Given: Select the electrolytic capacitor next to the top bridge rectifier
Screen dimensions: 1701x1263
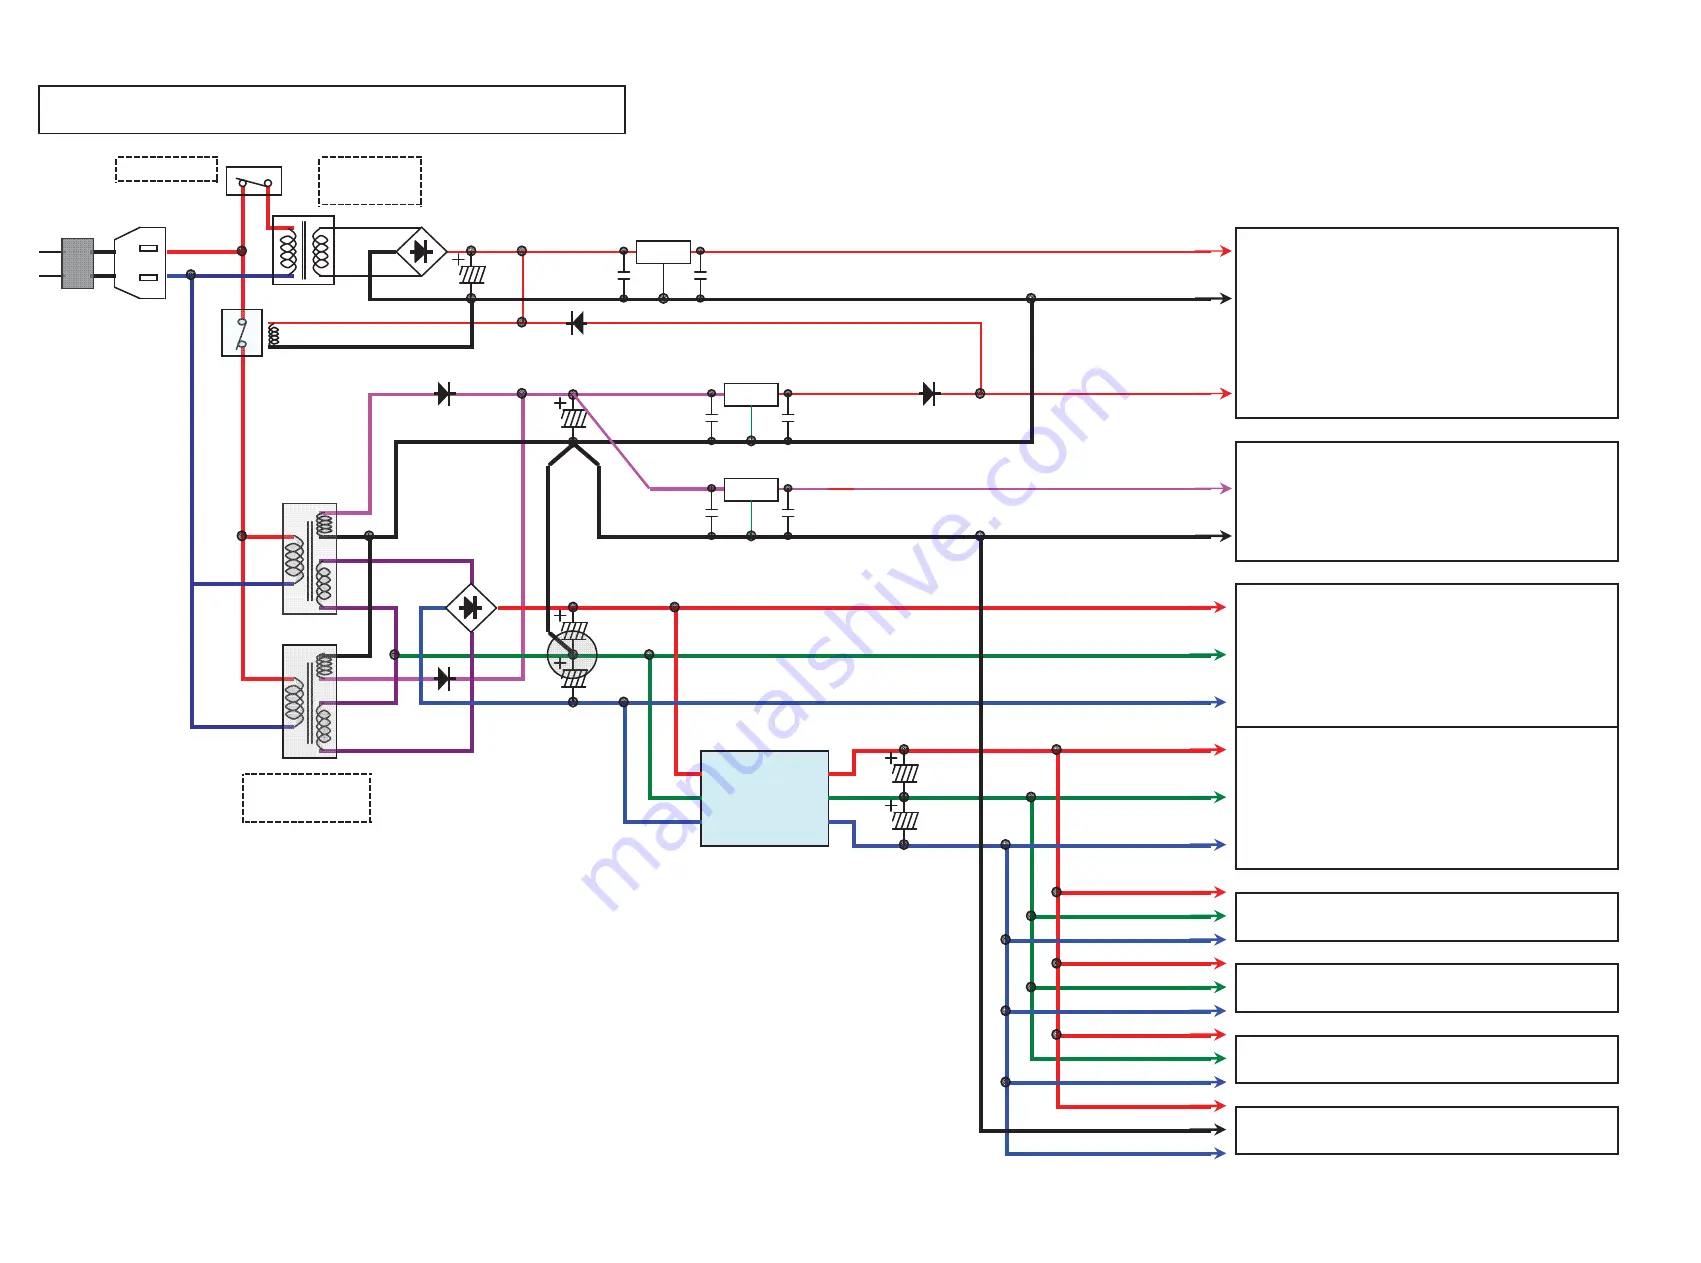Looking at the screenshot, I should click(471, 273).
